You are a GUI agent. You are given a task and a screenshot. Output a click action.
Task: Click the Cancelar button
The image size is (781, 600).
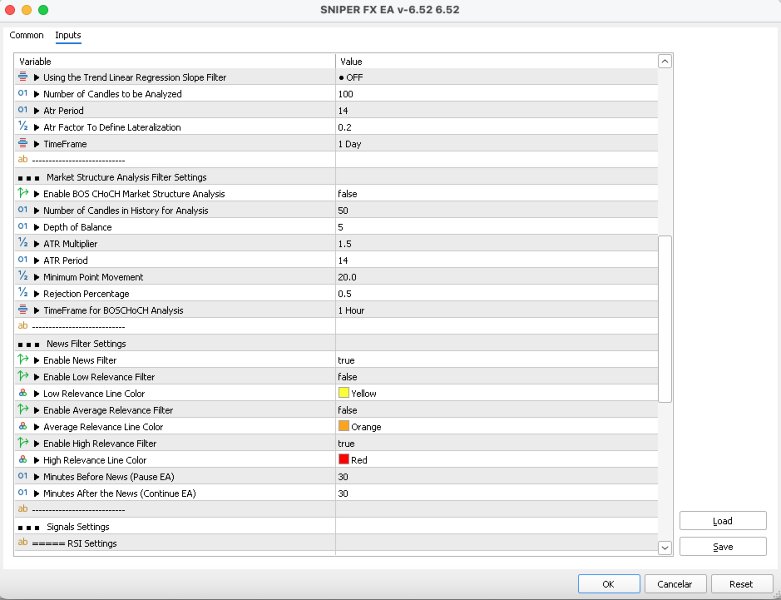click(675, 584)
